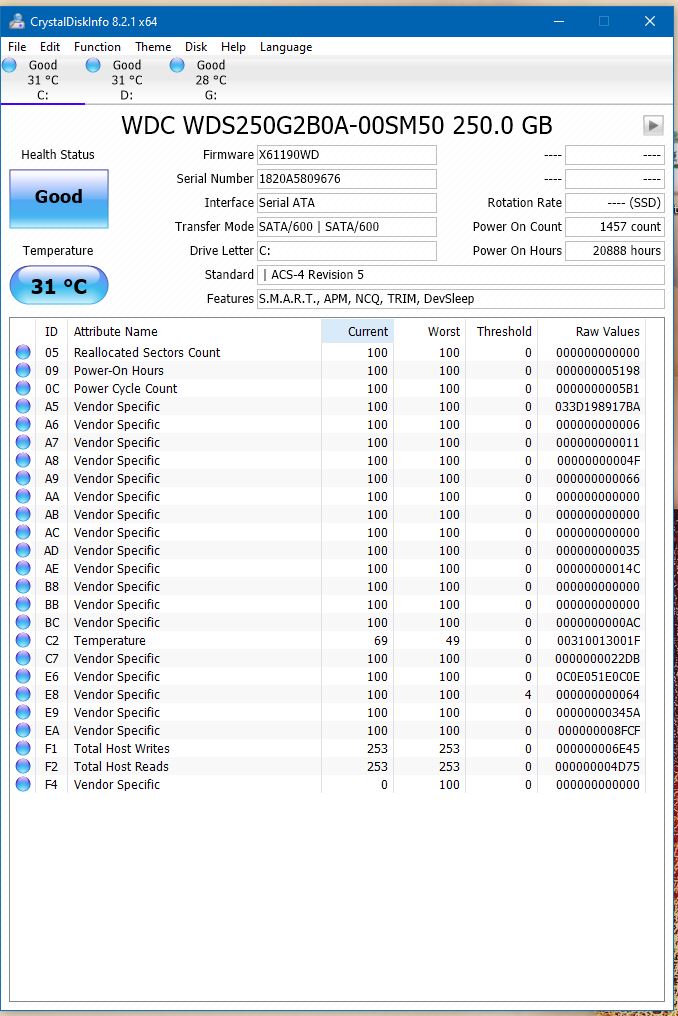Click status icon for attribute AC

click(x=23, y=532)
